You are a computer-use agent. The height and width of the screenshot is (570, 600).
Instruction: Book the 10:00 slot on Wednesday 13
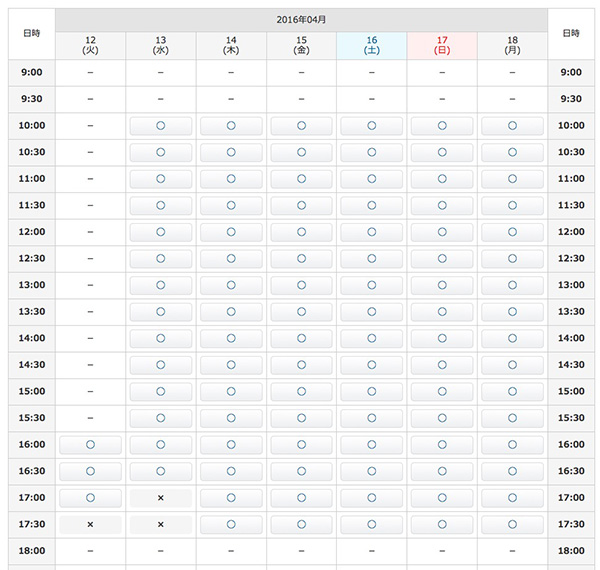tap(160, 125)
